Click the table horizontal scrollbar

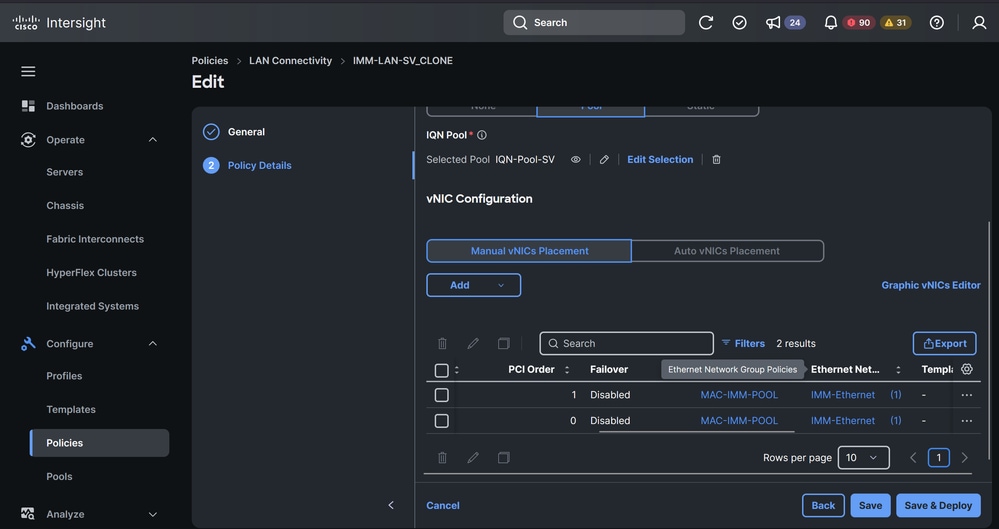(696, 431)
